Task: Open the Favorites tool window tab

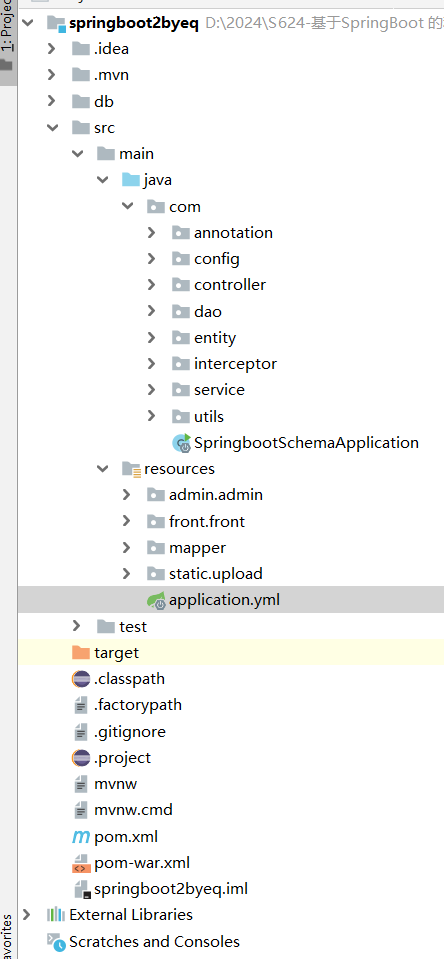Action: pyautogui.click(x=7, y=936)
